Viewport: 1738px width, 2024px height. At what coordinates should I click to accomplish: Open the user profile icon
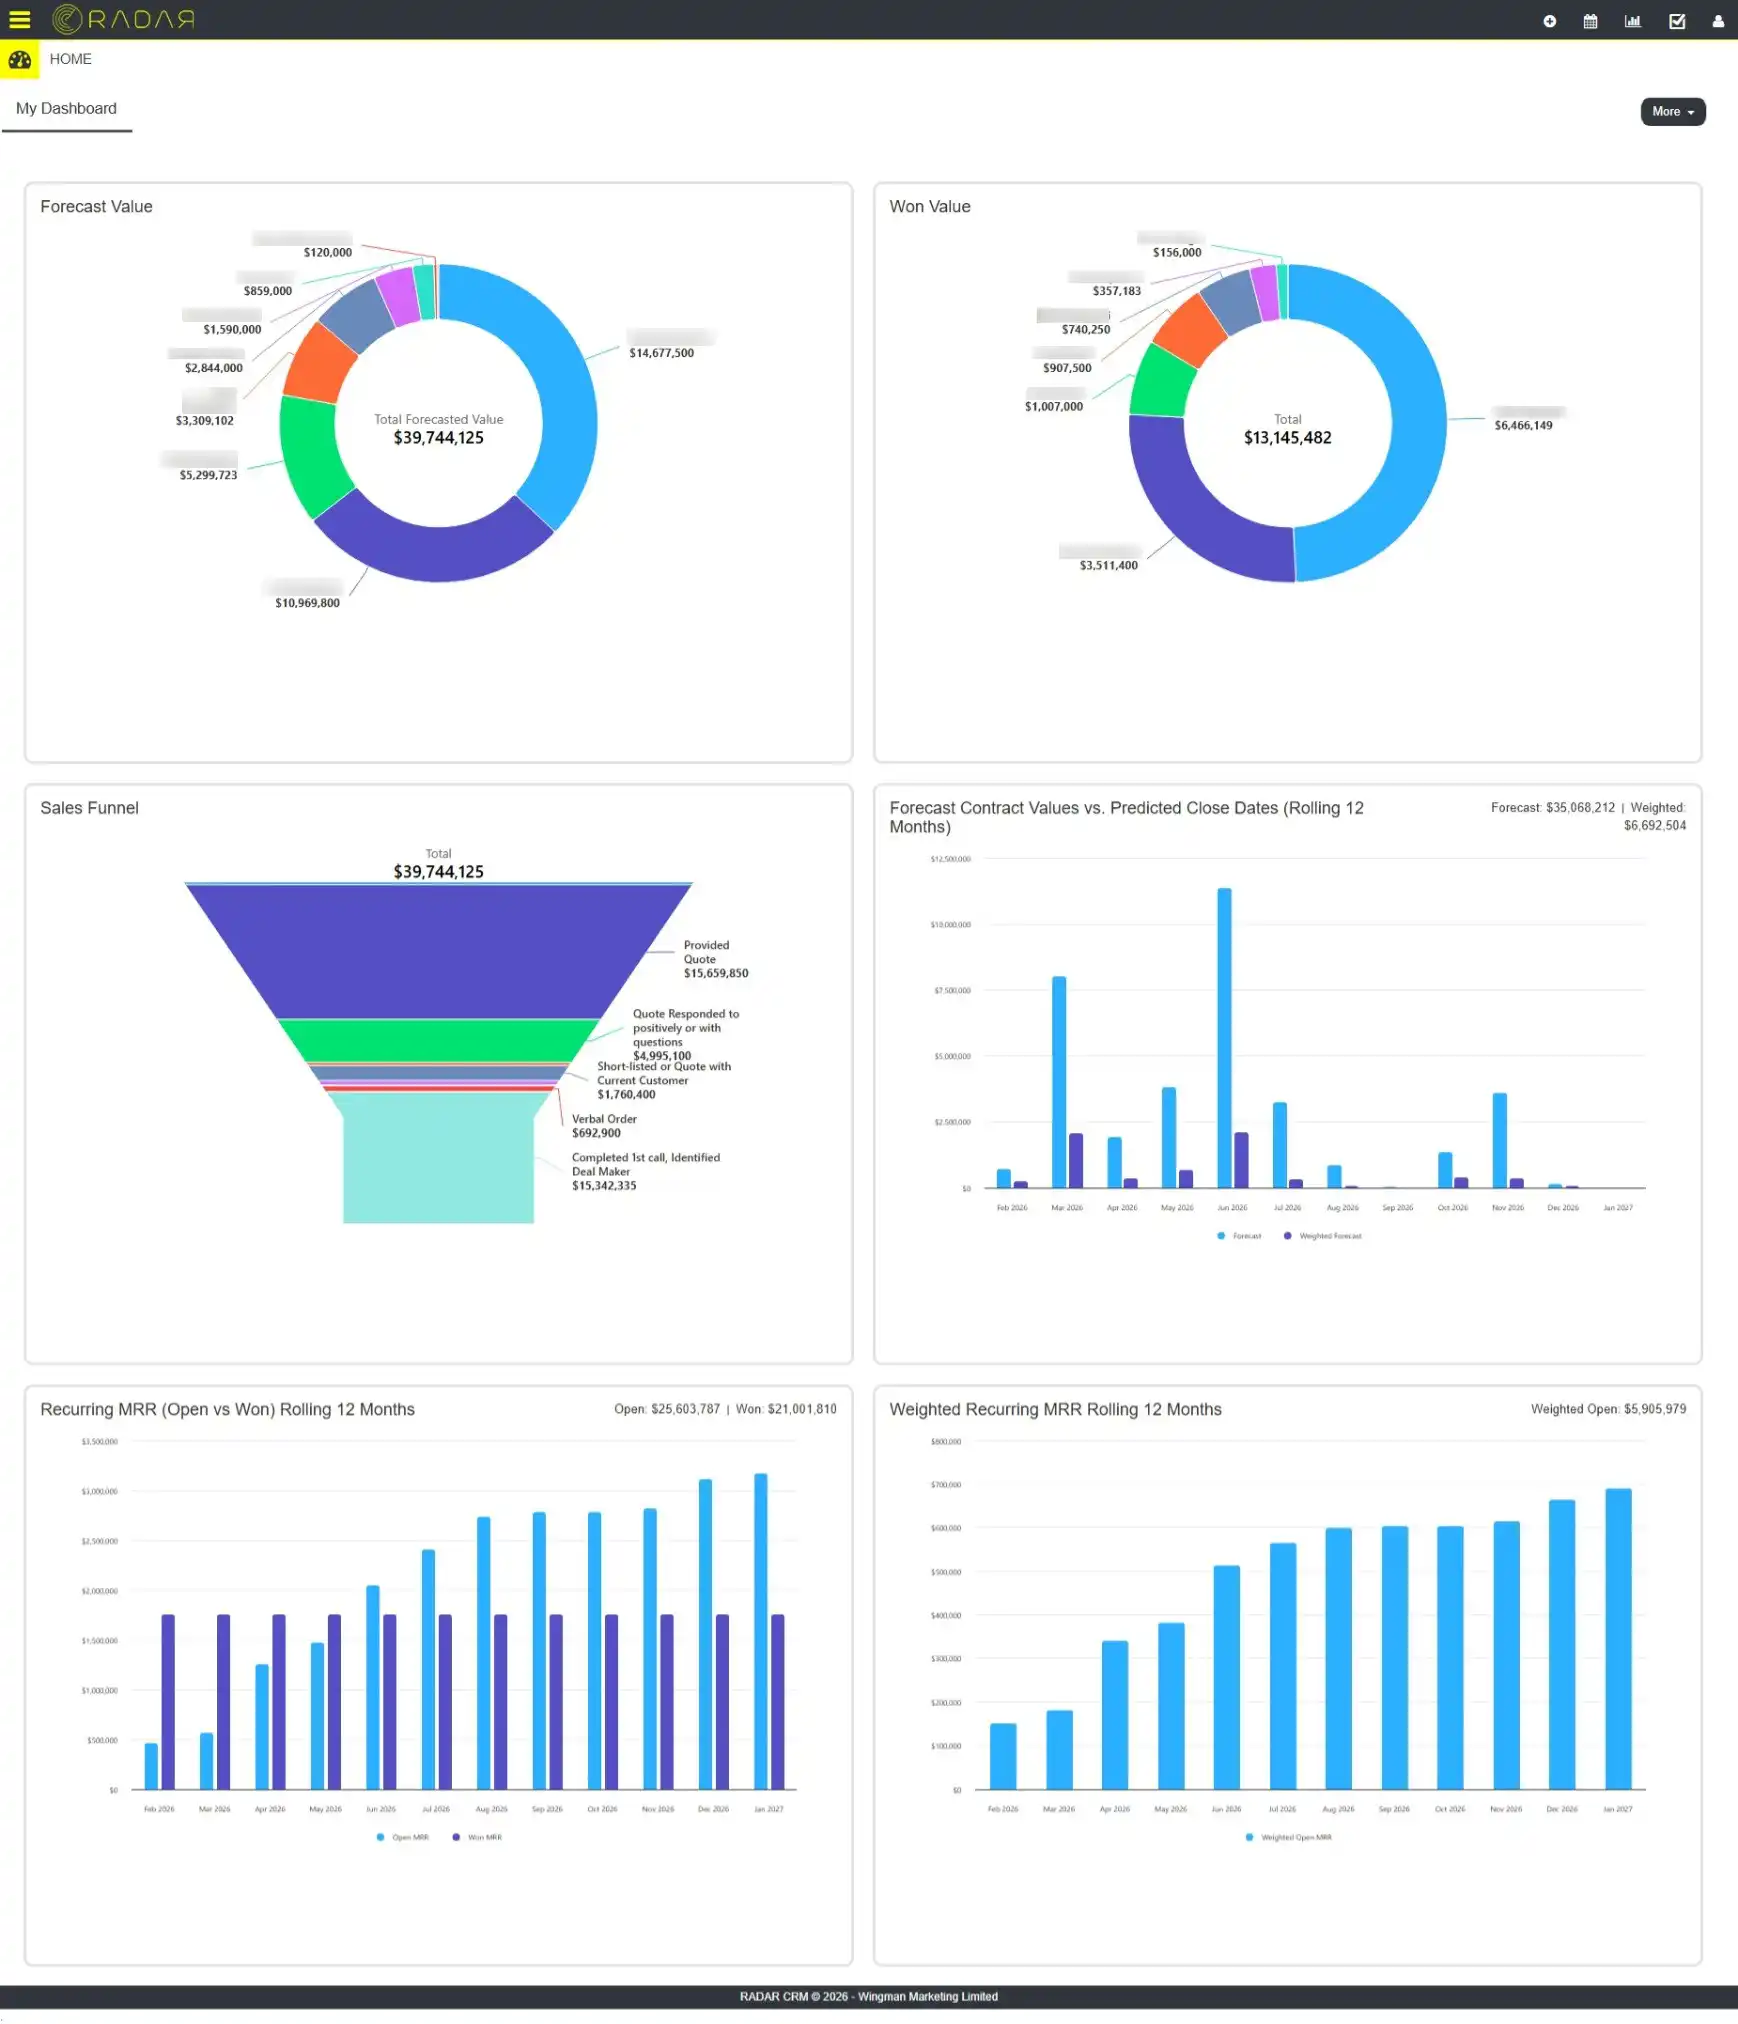(x=1719, y=20)
